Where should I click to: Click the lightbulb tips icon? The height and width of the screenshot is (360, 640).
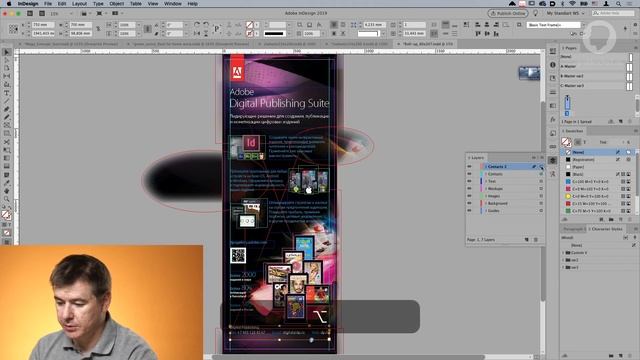(536, 13)
